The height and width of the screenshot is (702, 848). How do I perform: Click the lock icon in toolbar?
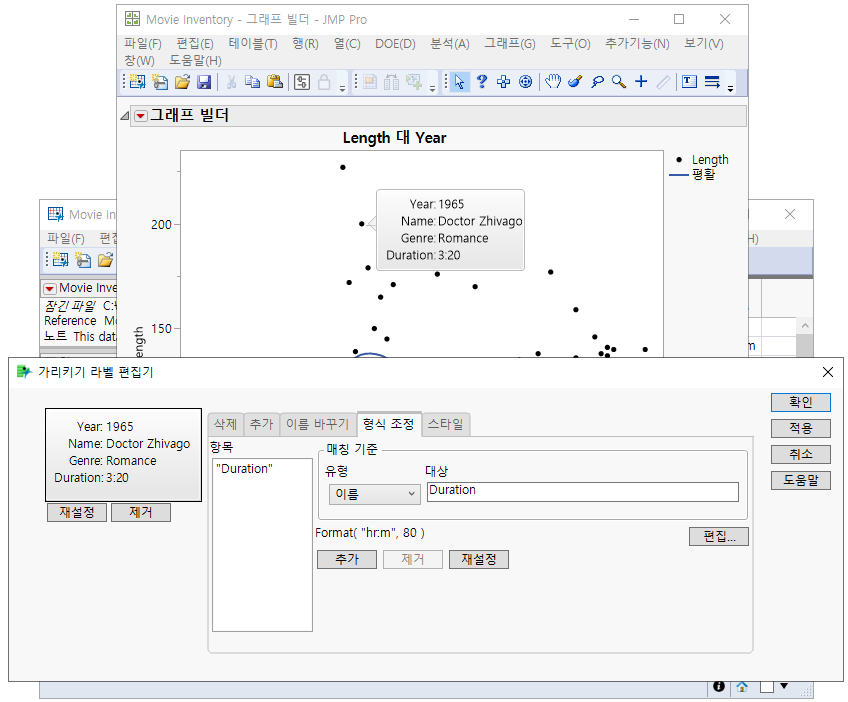coord(324,82)
